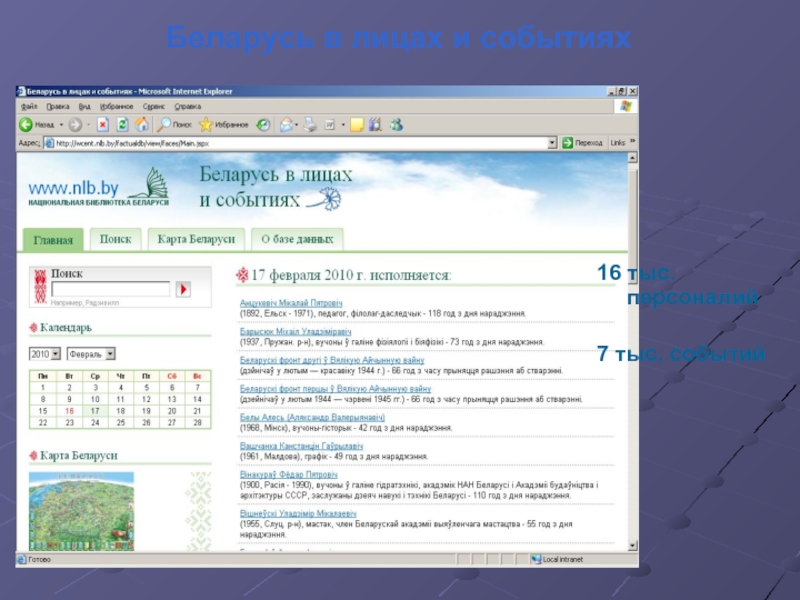
Task: Go back with the green Назад arrow
Action: (x=36, y=124)
